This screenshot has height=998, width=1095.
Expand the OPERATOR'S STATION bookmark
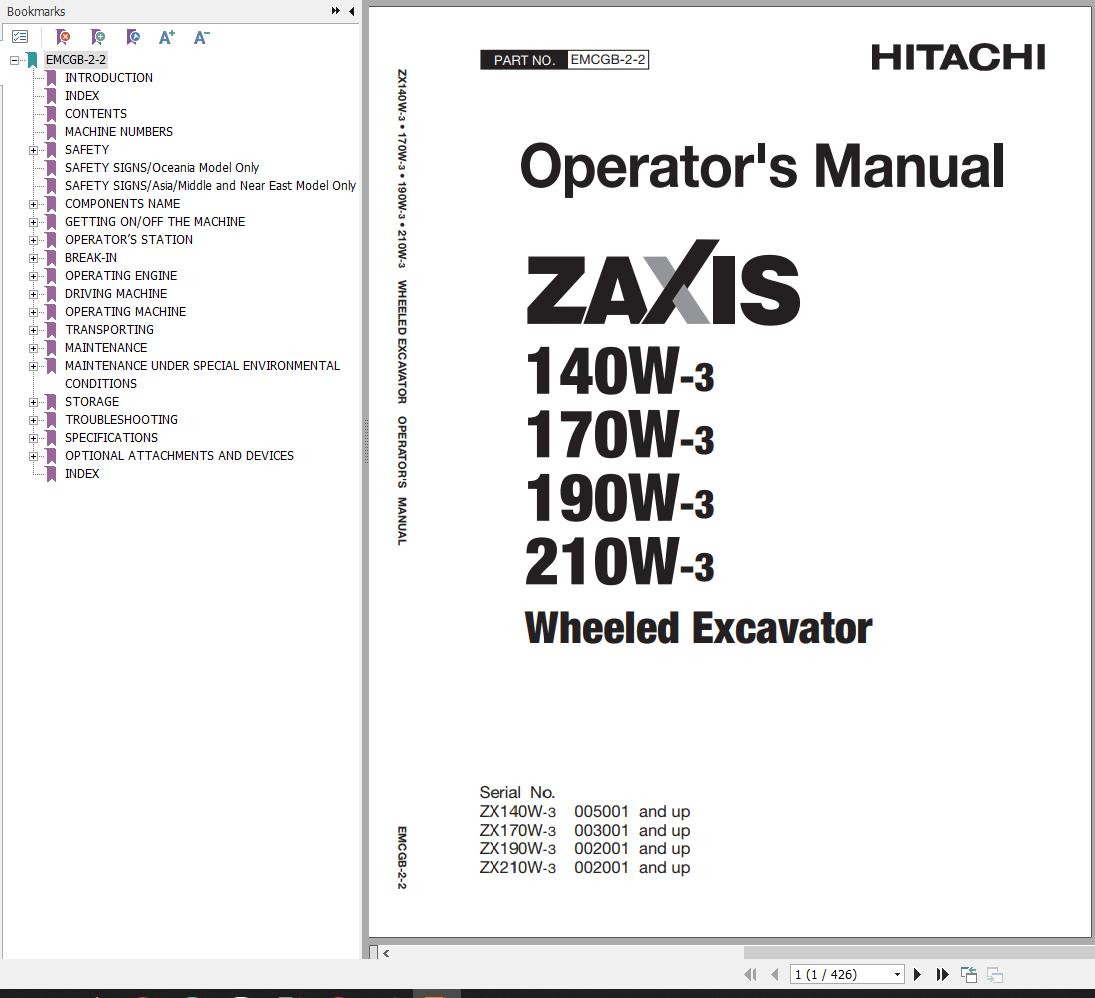(33, 240)
